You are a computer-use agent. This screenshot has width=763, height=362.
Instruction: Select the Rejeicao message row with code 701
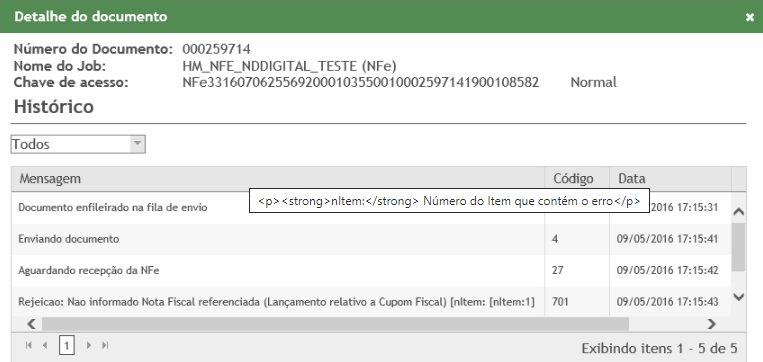(371, 302)
